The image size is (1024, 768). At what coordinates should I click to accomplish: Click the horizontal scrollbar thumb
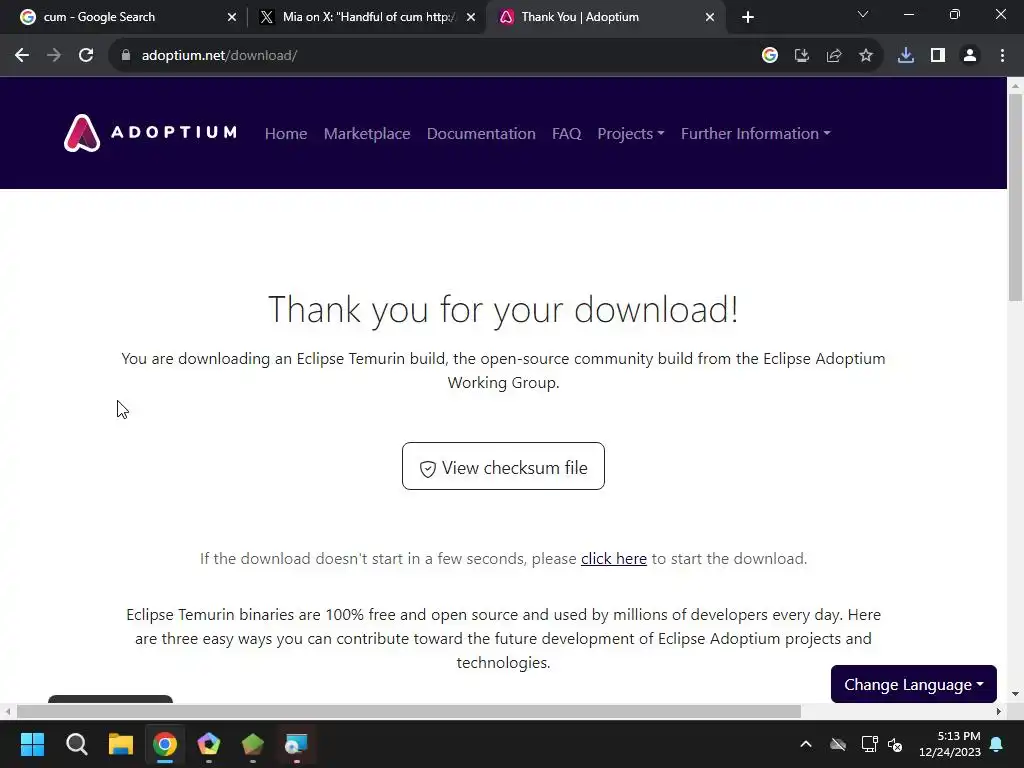[x=409, y=712]
